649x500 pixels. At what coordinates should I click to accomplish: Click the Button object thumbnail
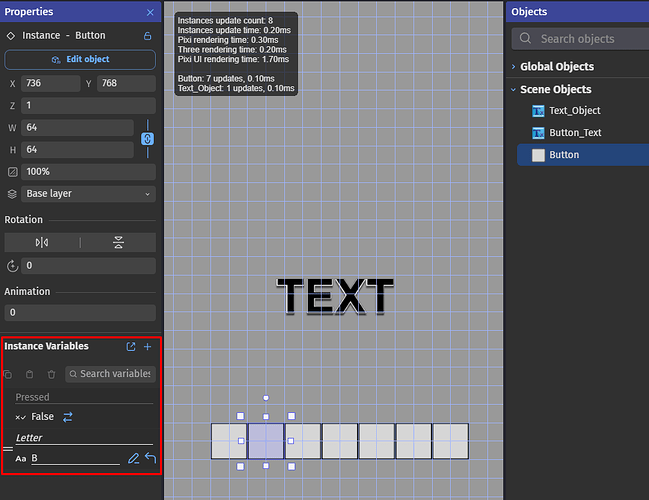[538, 155]
